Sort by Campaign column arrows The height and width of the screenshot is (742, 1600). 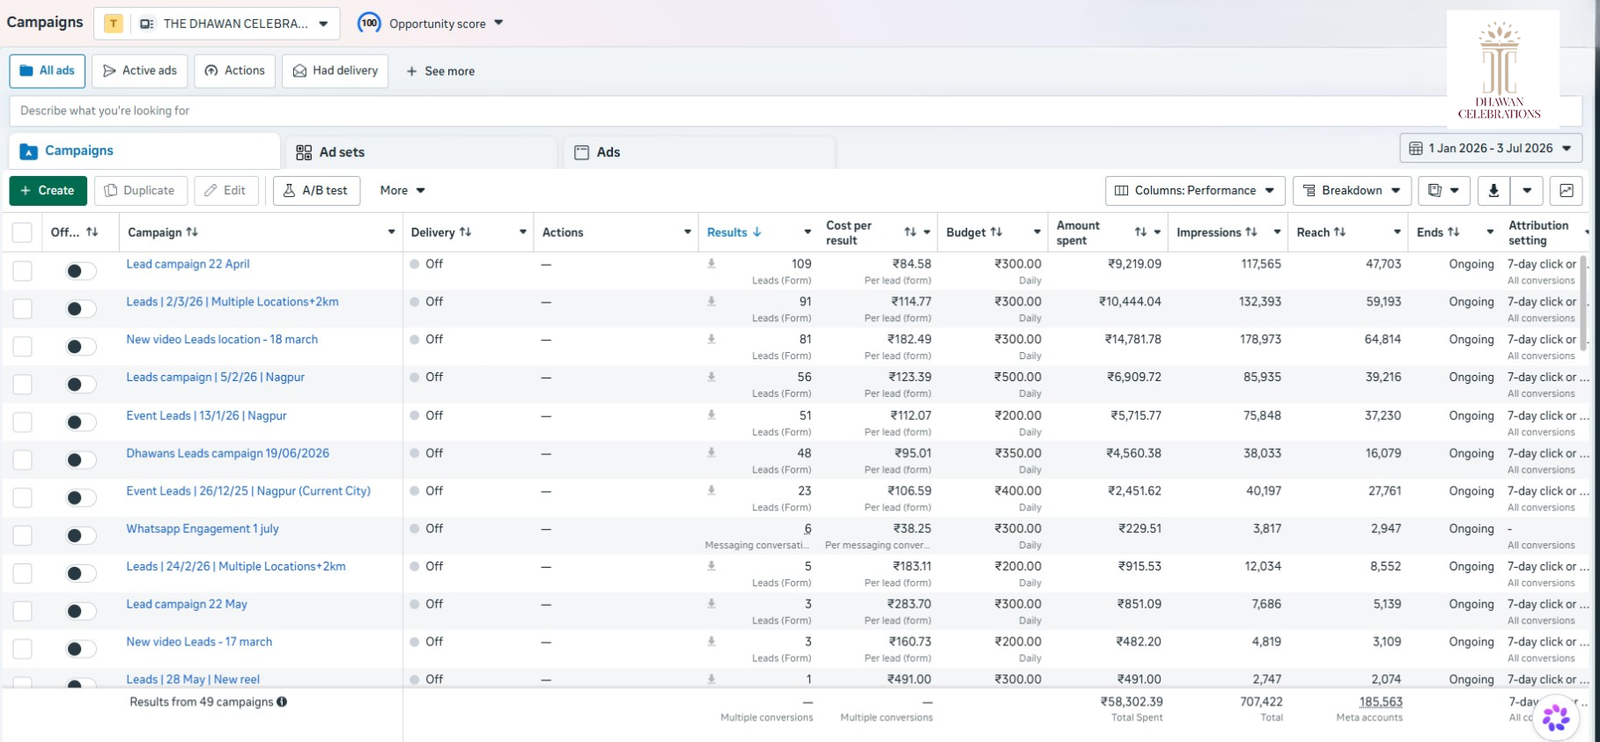pyautogui.click(x=192, y=232)
